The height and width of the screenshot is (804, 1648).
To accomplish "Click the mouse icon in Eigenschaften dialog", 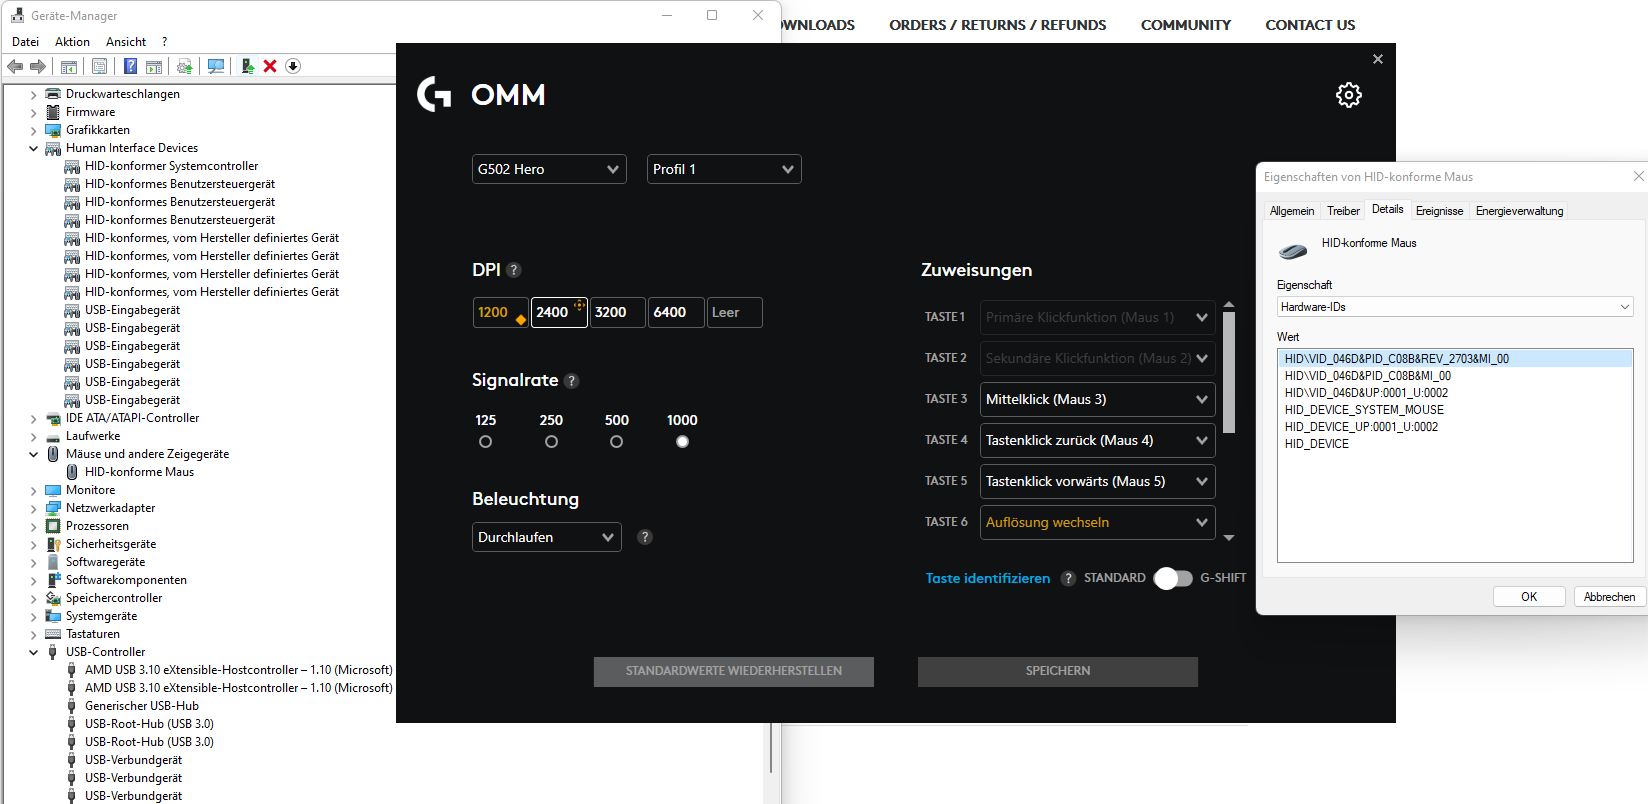I will click(x=1293, y=251).
